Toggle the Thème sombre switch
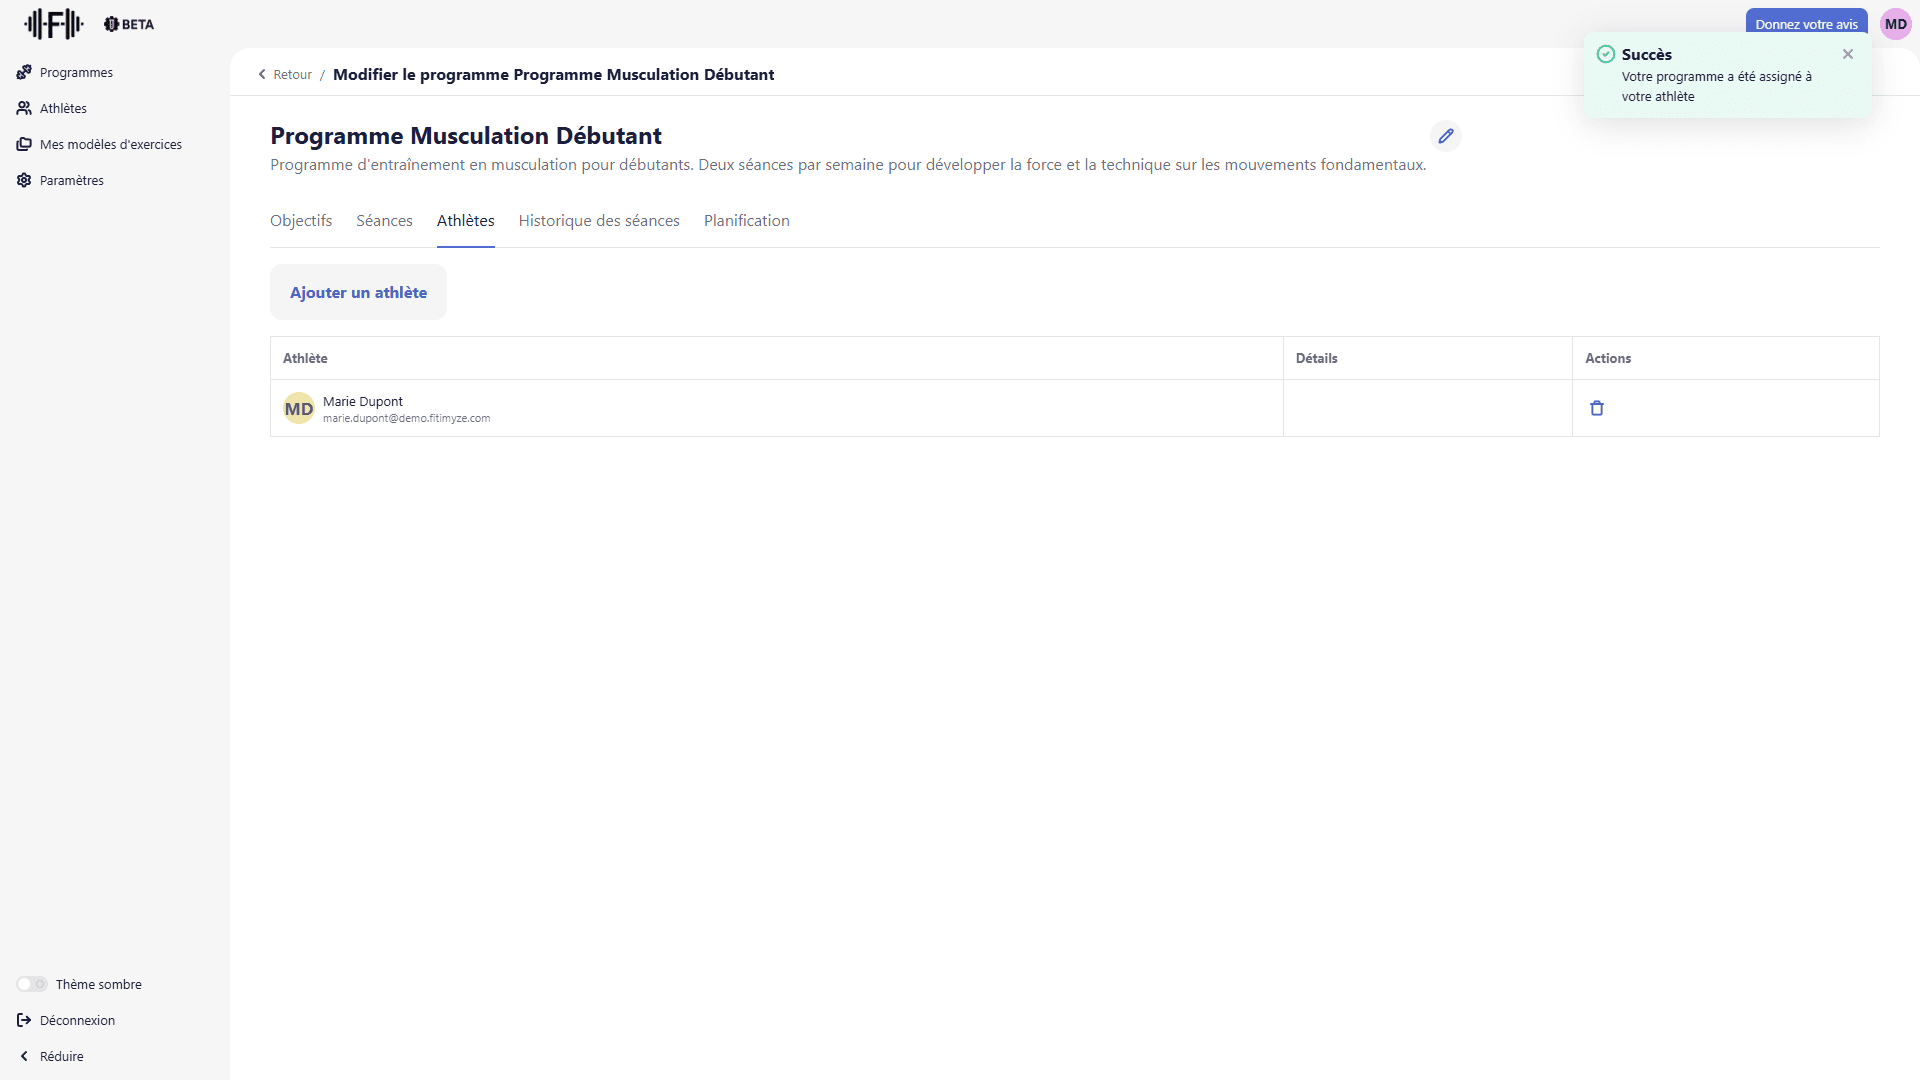Image resolution: width=1920 pixels, height=1080 pixels. (x=32, y=984)
